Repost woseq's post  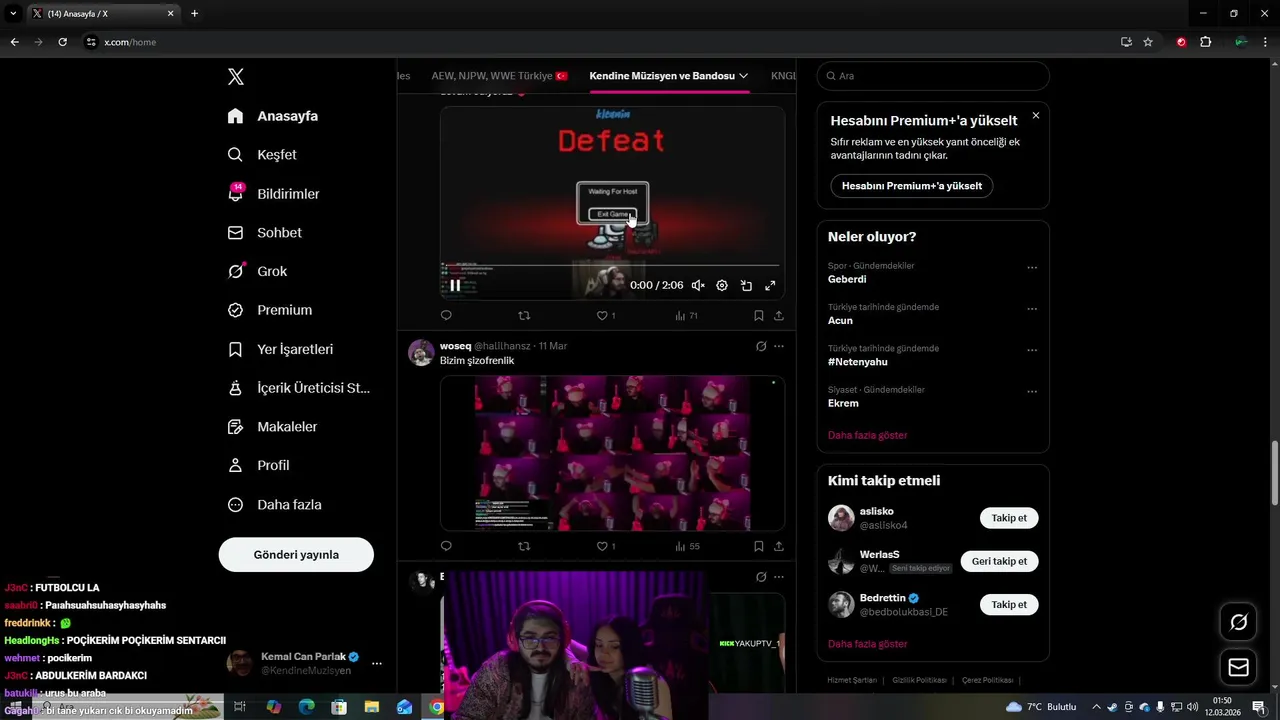524,546
